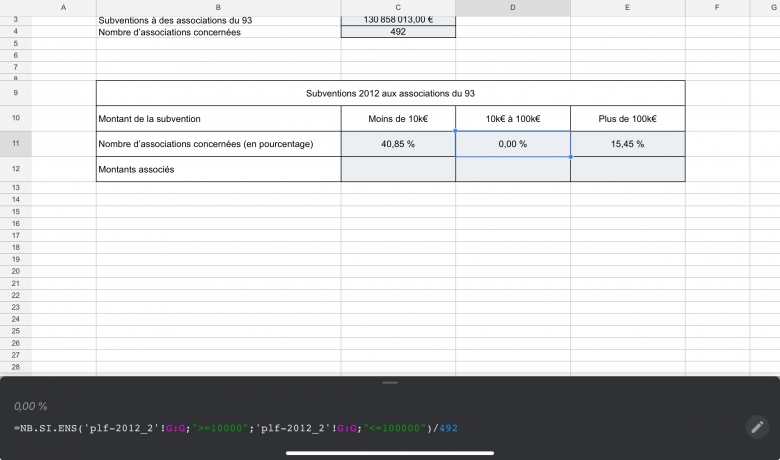Select empty Montants associés cell under 10k€ à 100k€

pyautogui.click(x=513, y=169)
